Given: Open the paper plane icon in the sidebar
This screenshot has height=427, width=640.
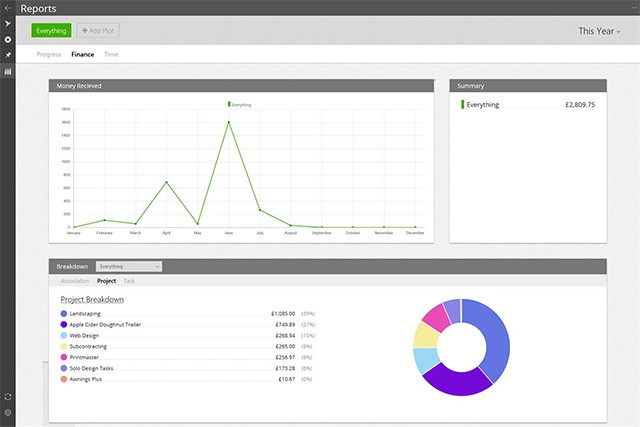Looking at the screenshot, I should click(x=8, y=23).
